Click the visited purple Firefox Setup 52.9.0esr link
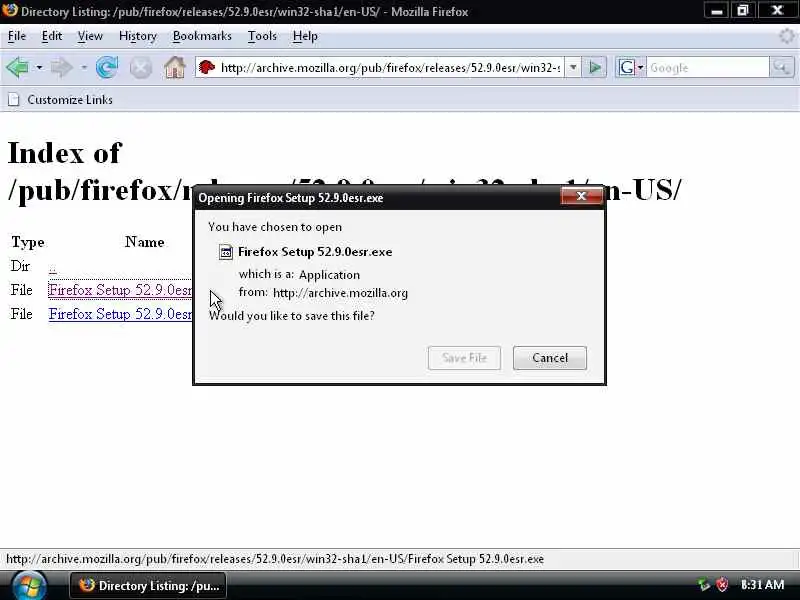 [x=120, y=290]
